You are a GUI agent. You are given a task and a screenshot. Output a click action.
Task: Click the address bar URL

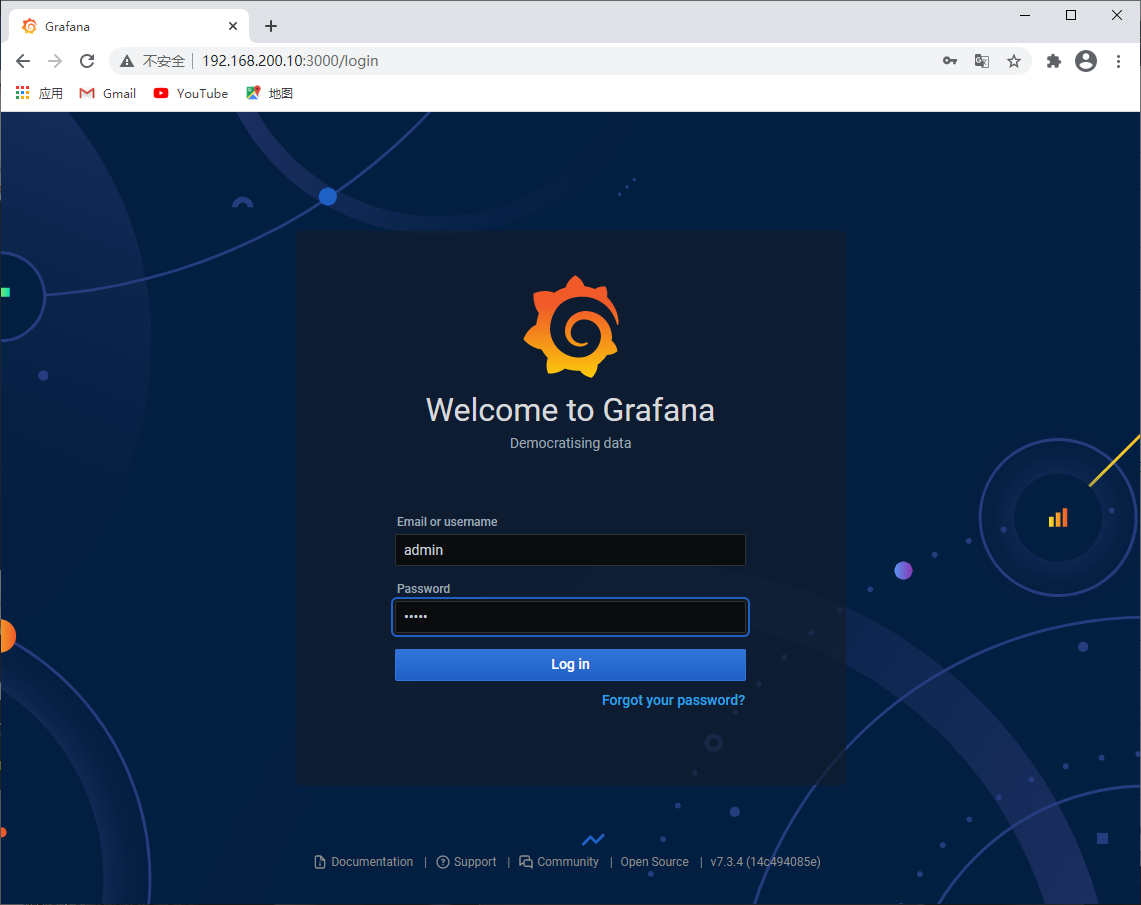click(x=290, y=61)
